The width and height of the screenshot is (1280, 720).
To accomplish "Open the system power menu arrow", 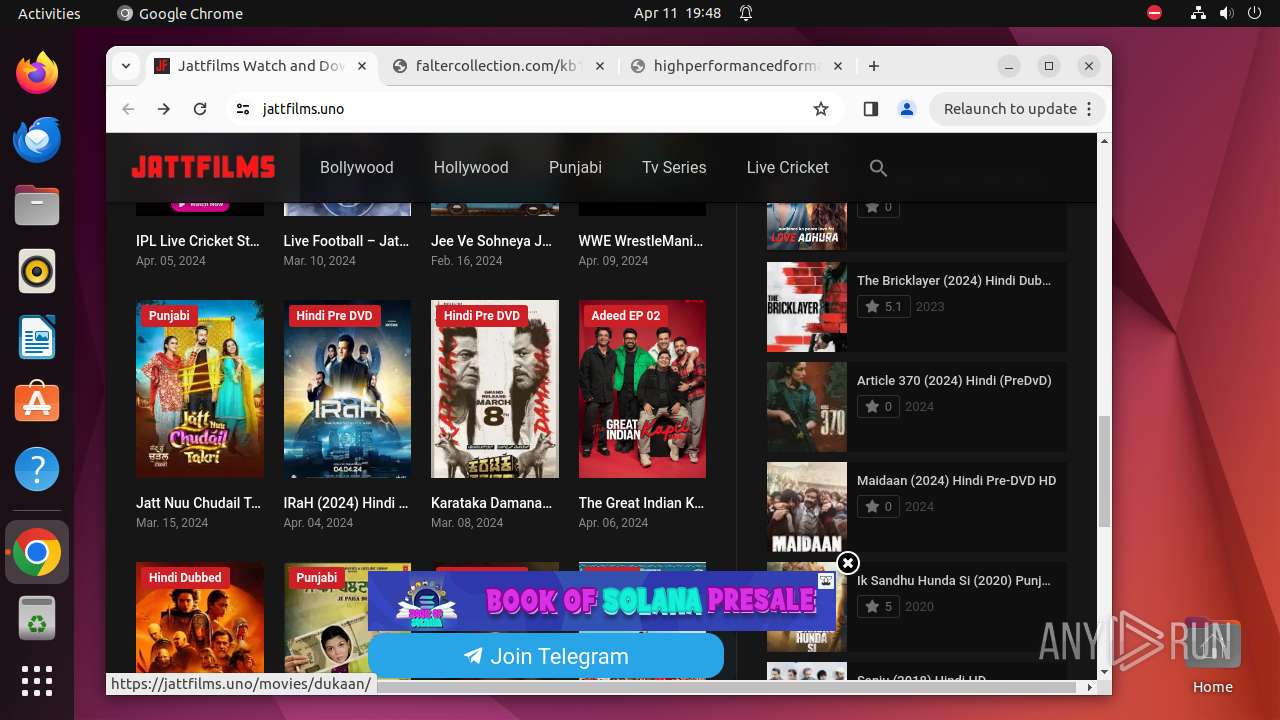I will tap(1254, 13).
